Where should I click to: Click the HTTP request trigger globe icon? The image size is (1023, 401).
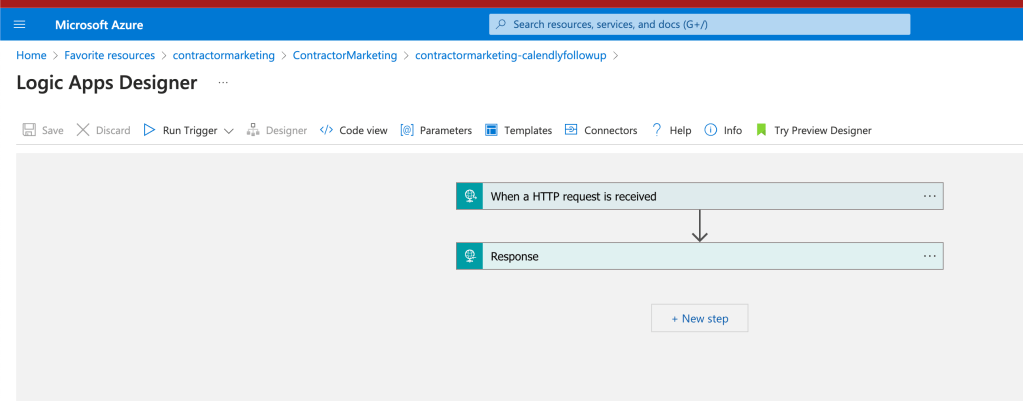coord(470,196)
